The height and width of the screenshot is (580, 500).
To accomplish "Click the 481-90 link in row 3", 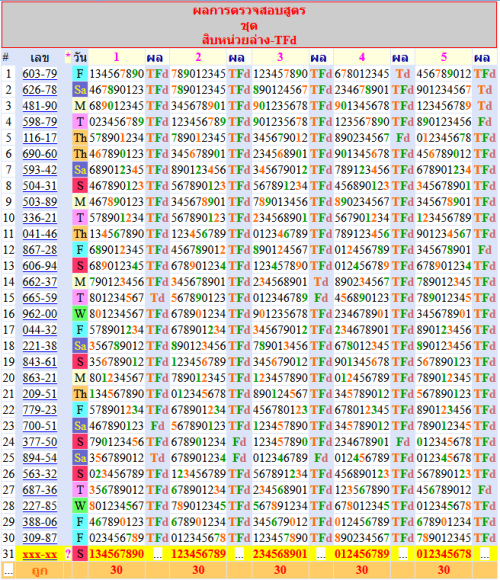I will [x=40, y=106].
